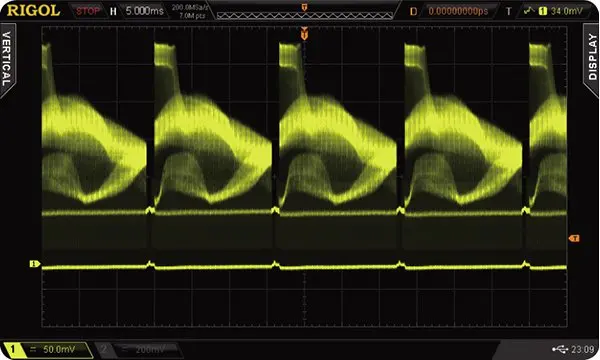Select the channel 1 label
The height and width of the screenshot is (360, 600).
click(x=13, y=349)
